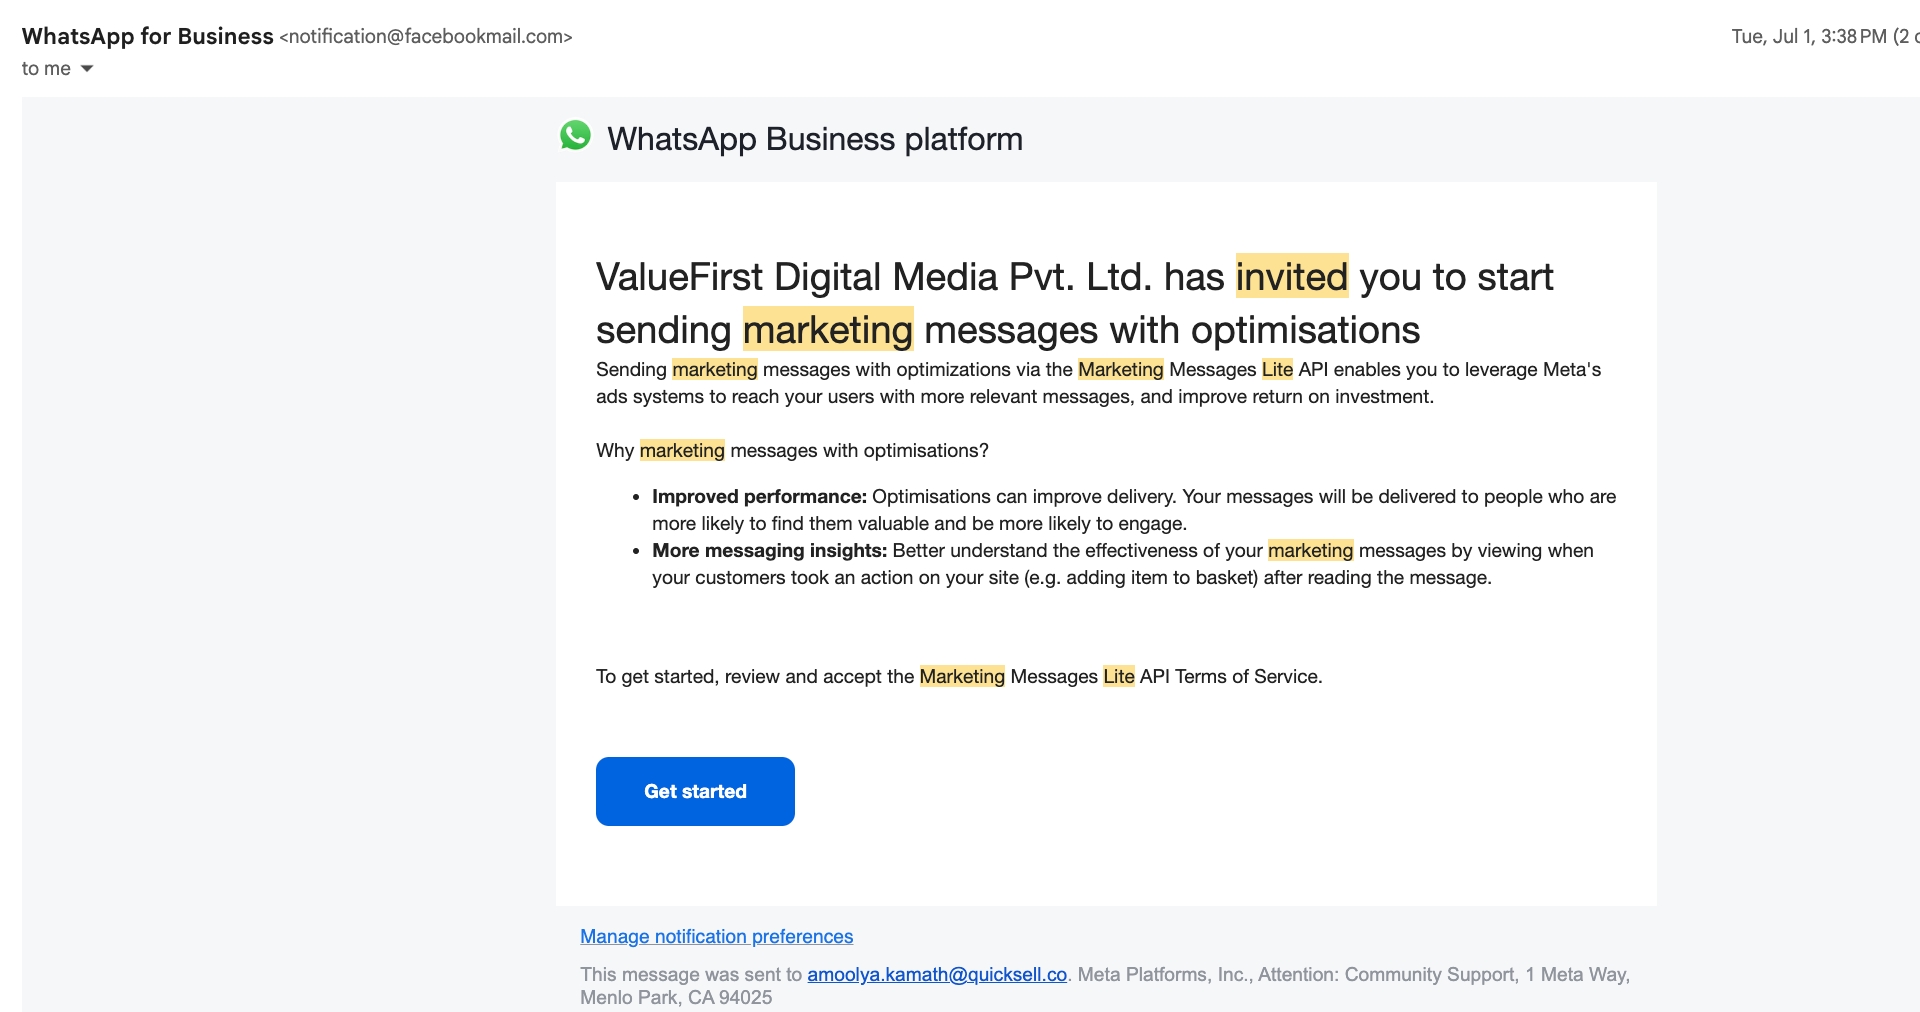
Task: Click the amoolya.kamath@quicksell.co email link
Action: (937, 975)
